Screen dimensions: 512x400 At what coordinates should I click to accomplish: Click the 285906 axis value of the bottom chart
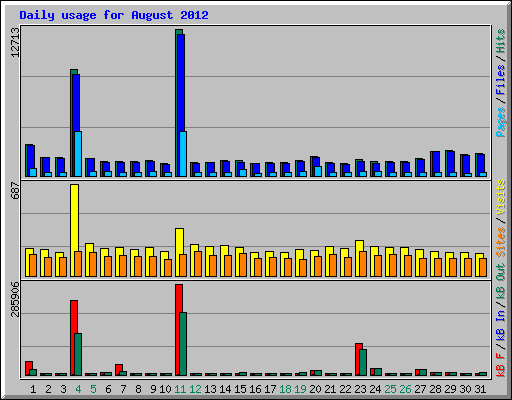[x=15, y=299]
